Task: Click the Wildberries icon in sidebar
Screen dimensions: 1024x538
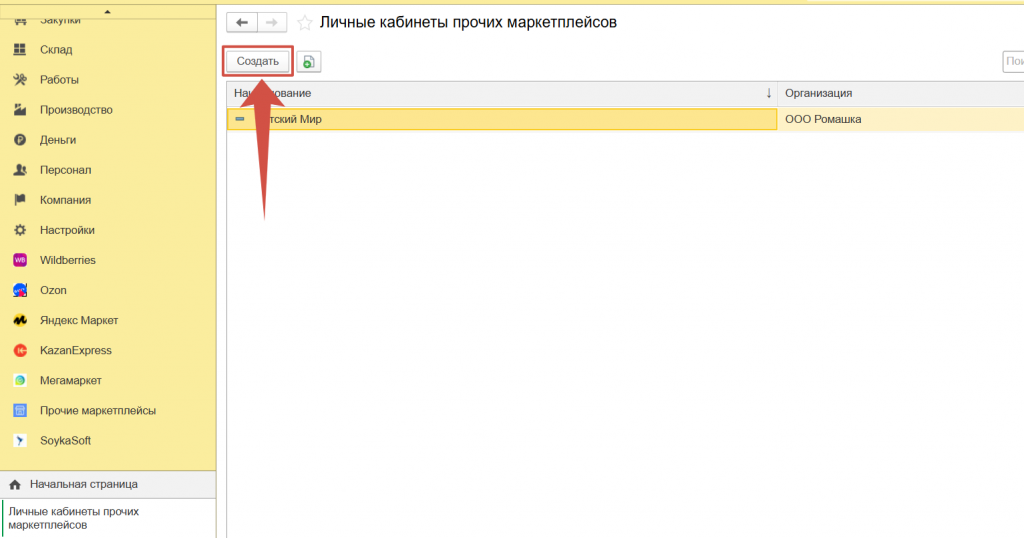Action: click(x=19, y=260)
